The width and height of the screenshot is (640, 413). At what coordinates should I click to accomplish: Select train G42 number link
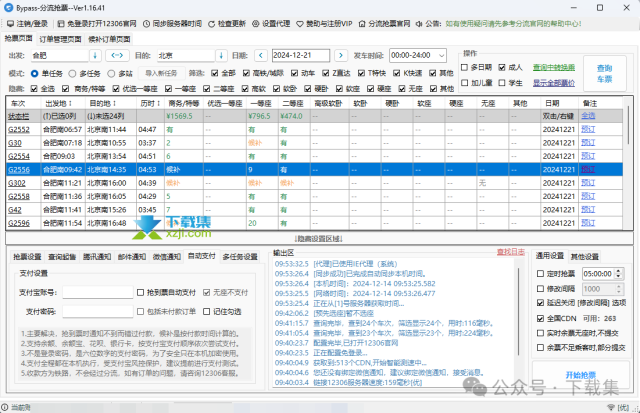point(15,210)
